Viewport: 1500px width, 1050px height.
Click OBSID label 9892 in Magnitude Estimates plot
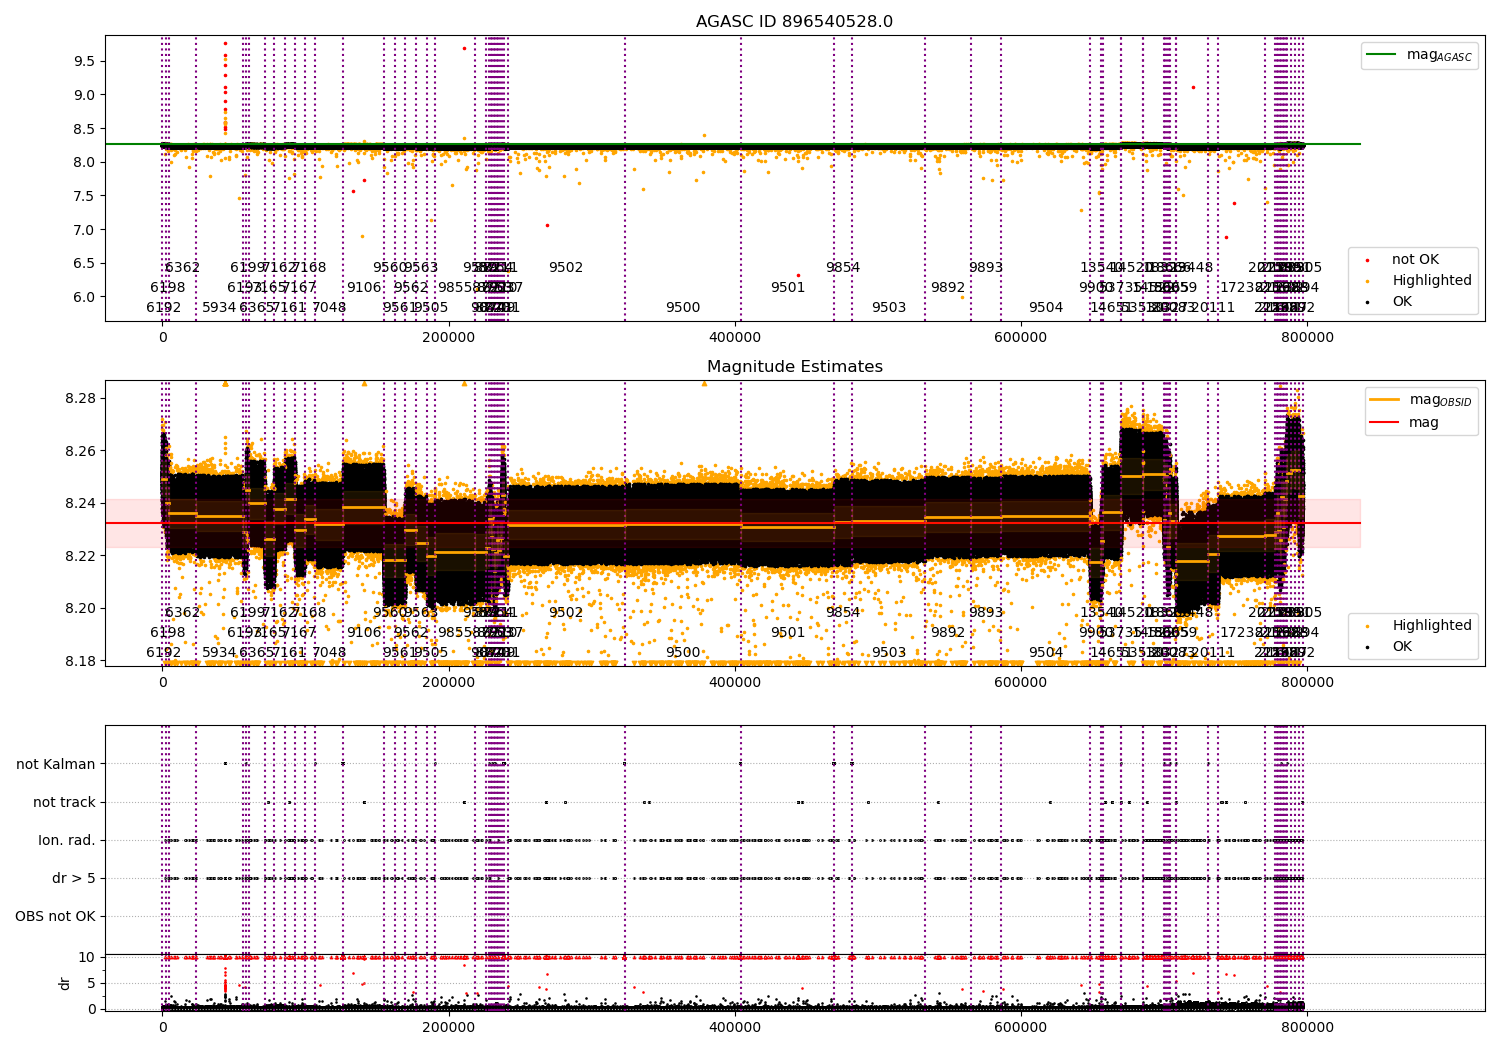click(x=948, y=633)
